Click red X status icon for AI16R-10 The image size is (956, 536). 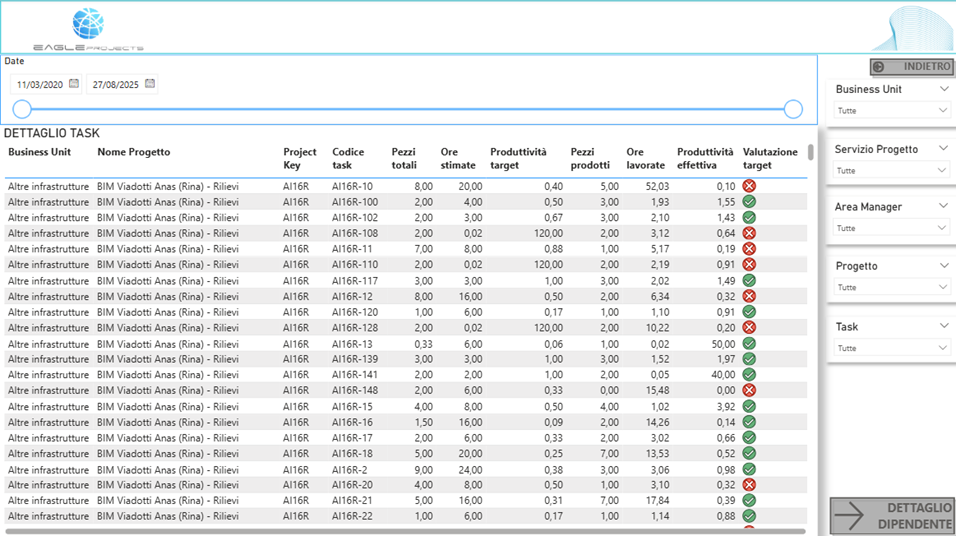pos(749,186)
